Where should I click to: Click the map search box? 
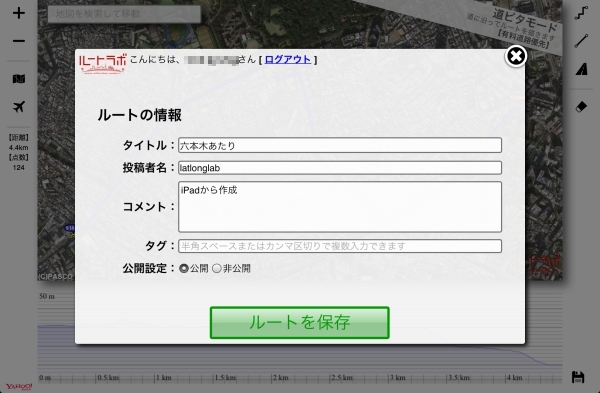tap(124, 14)
